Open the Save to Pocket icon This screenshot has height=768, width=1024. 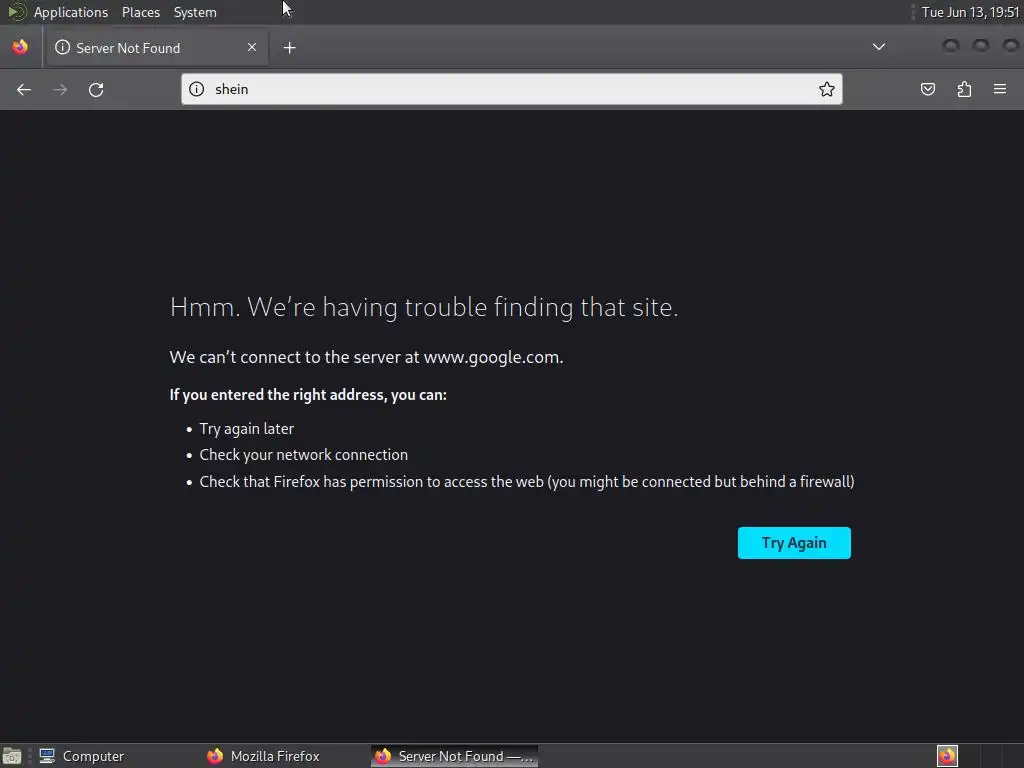(x=928, y=89)
